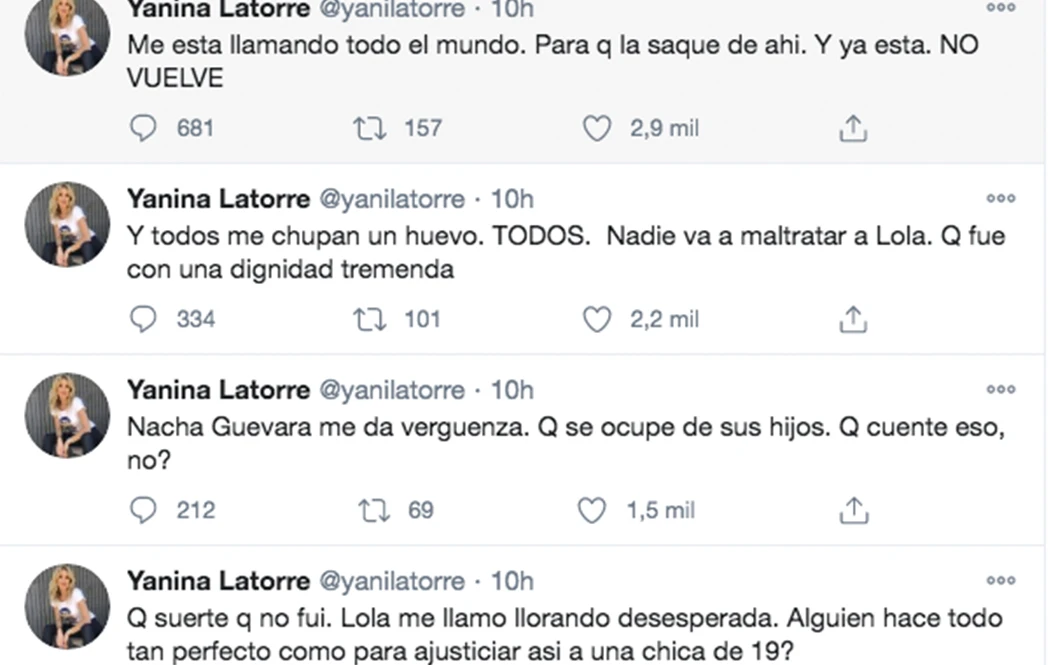The width and height of the screenshot is (1052, 665).
Task: Open more options on 'dignidad tremenda' tweet
Action: pyautogui.click(x=1000, y=199)
